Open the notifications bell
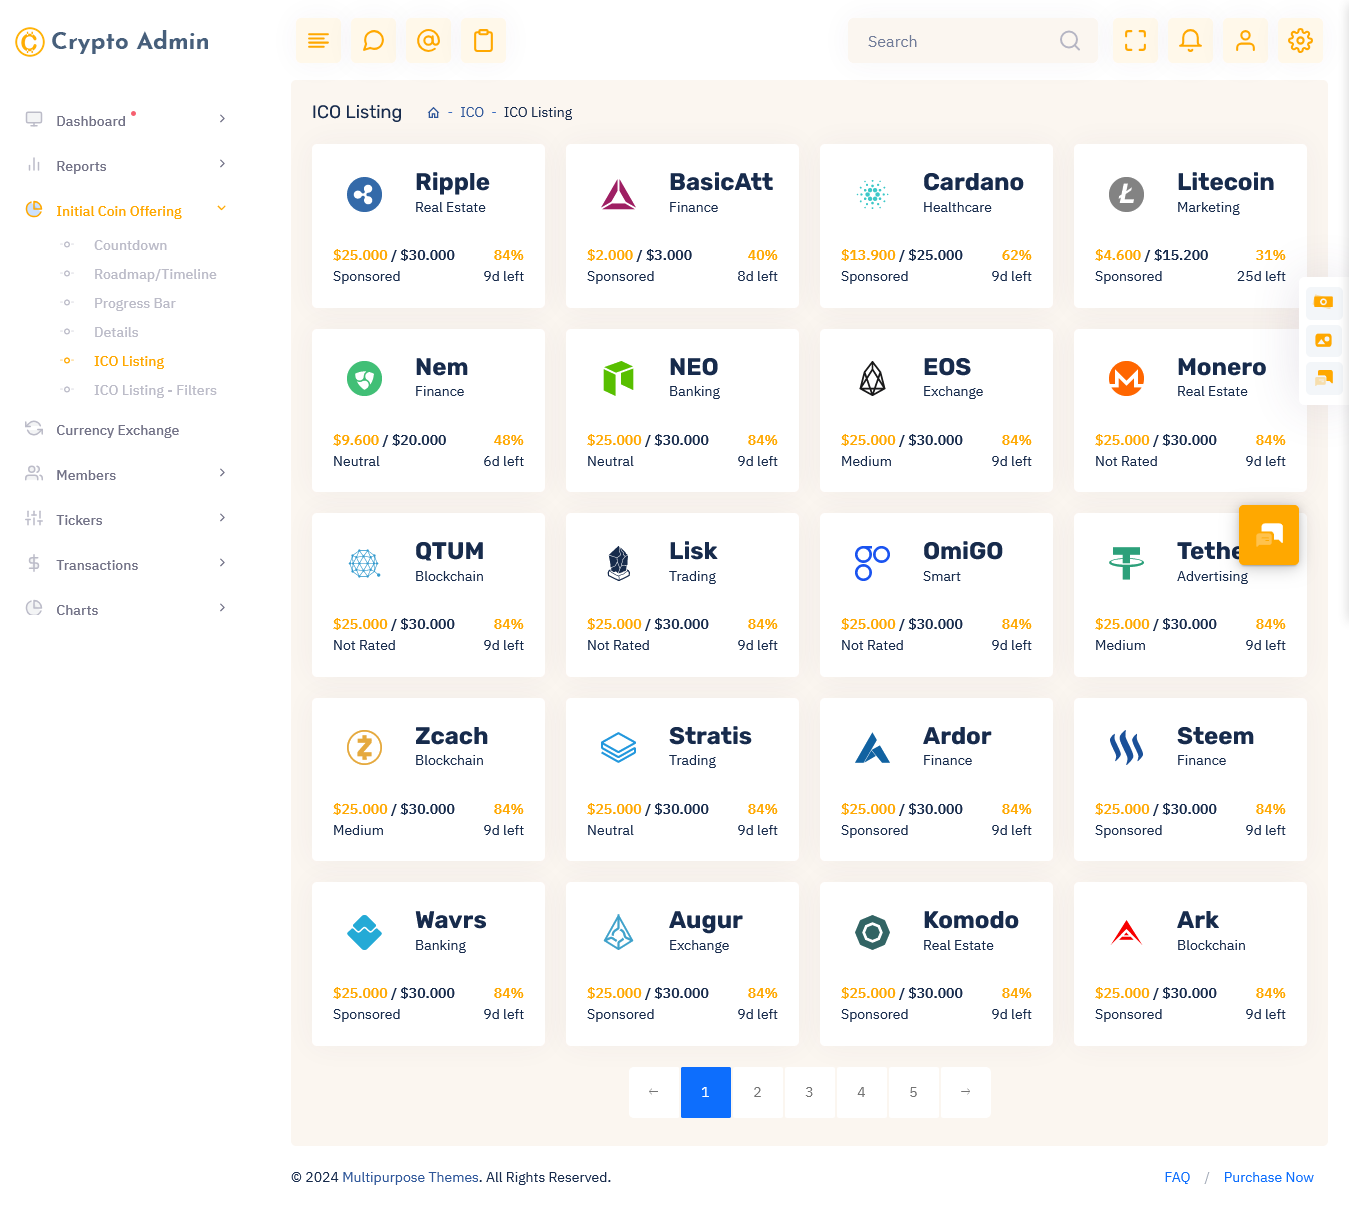The image size is (1349, 1209). click(x=1190, y=41)
